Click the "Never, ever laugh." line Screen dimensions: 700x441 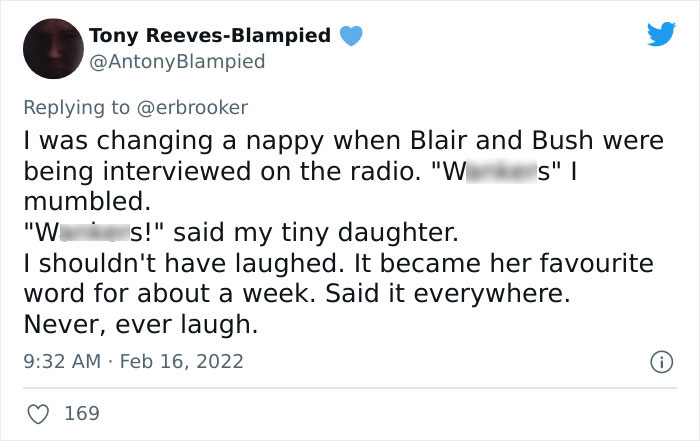point(141,325)
